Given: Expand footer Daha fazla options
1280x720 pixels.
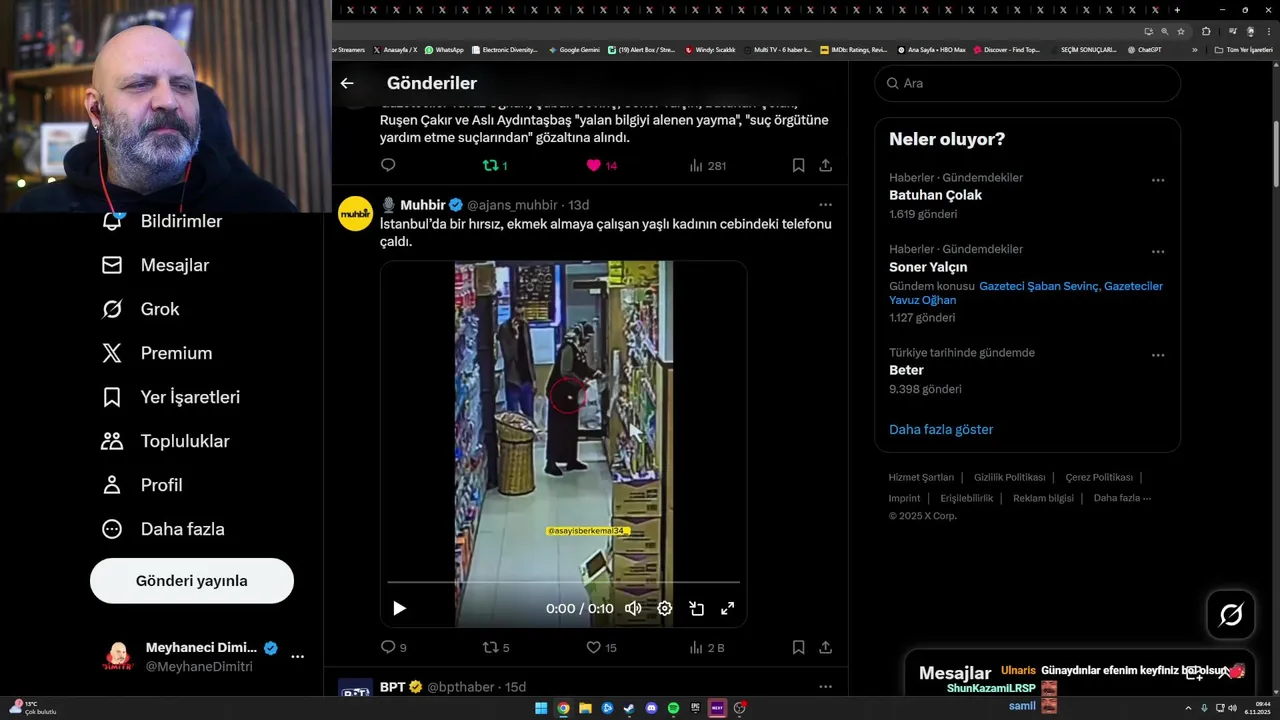Looking at the screenshot, I should [x=1122, y=498].
